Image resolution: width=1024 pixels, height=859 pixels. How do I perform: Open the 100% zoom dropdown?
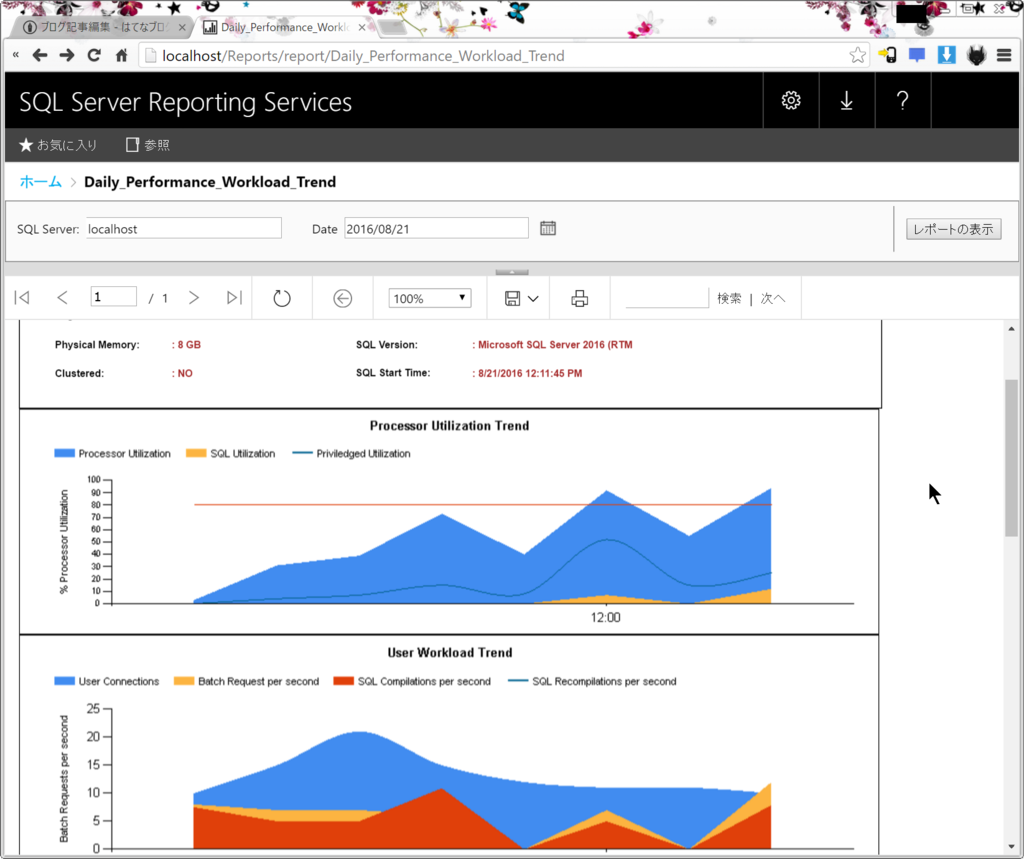pos(430,299)
